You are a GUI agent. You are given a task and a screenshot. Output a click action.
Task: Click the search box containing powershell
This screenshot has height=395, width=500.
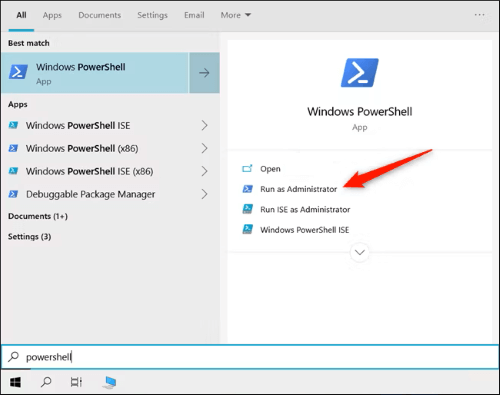pyautogui.click(x=250, y=357)
